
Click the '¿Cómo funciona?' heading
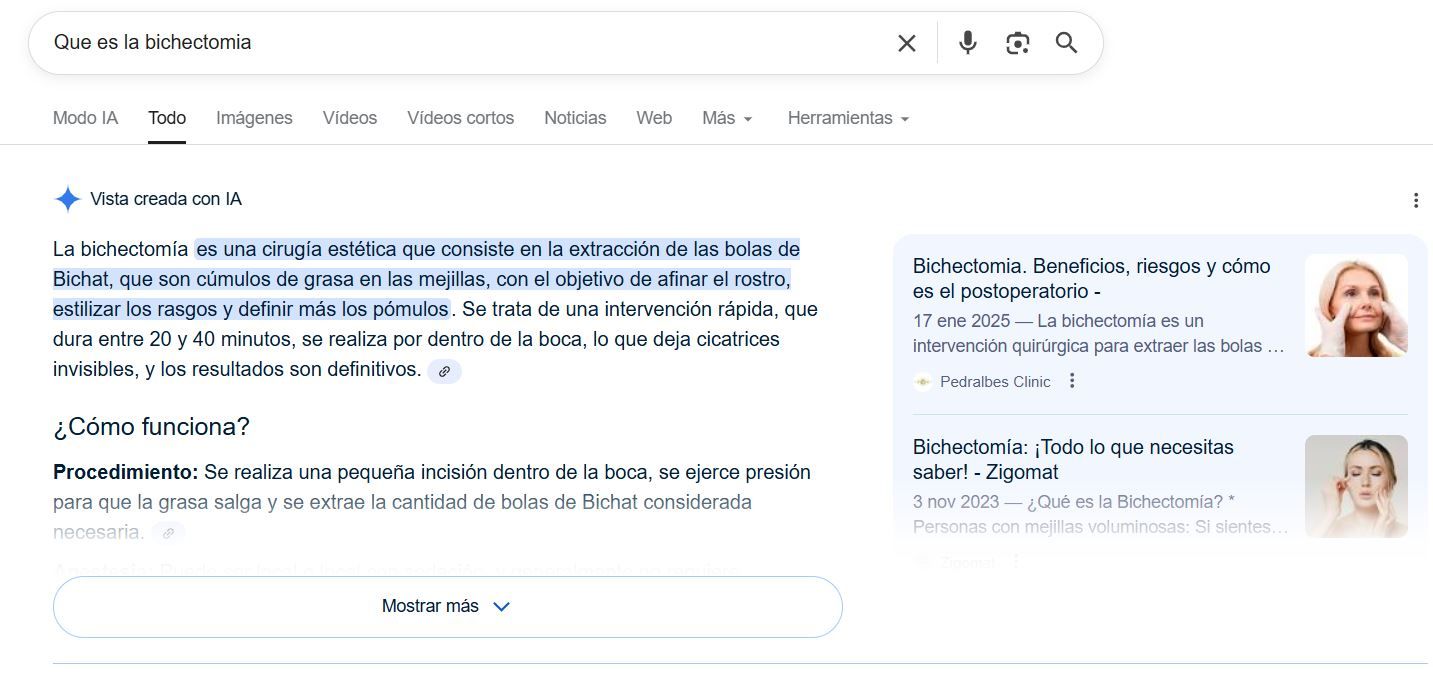[151, 427]
